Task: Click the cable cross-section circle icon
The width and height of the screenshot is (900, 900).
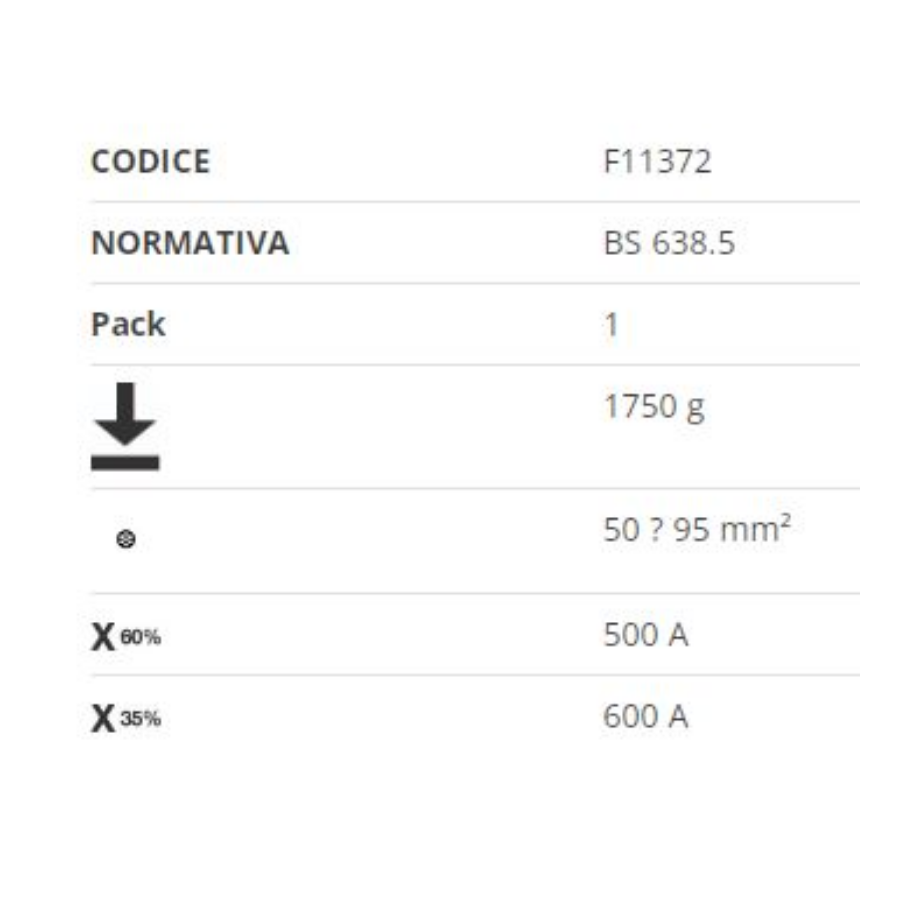Action: [x=126, y=539]
